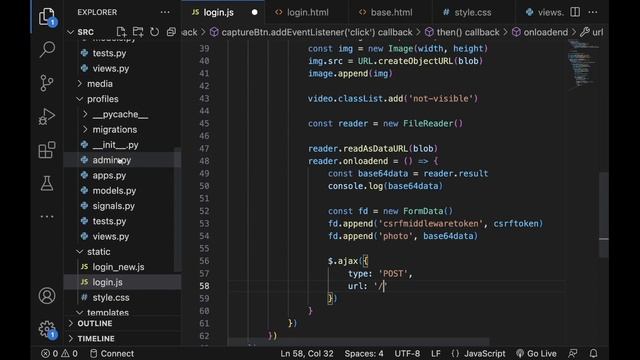Open editor more actions ellipsis

pos(593,12)
